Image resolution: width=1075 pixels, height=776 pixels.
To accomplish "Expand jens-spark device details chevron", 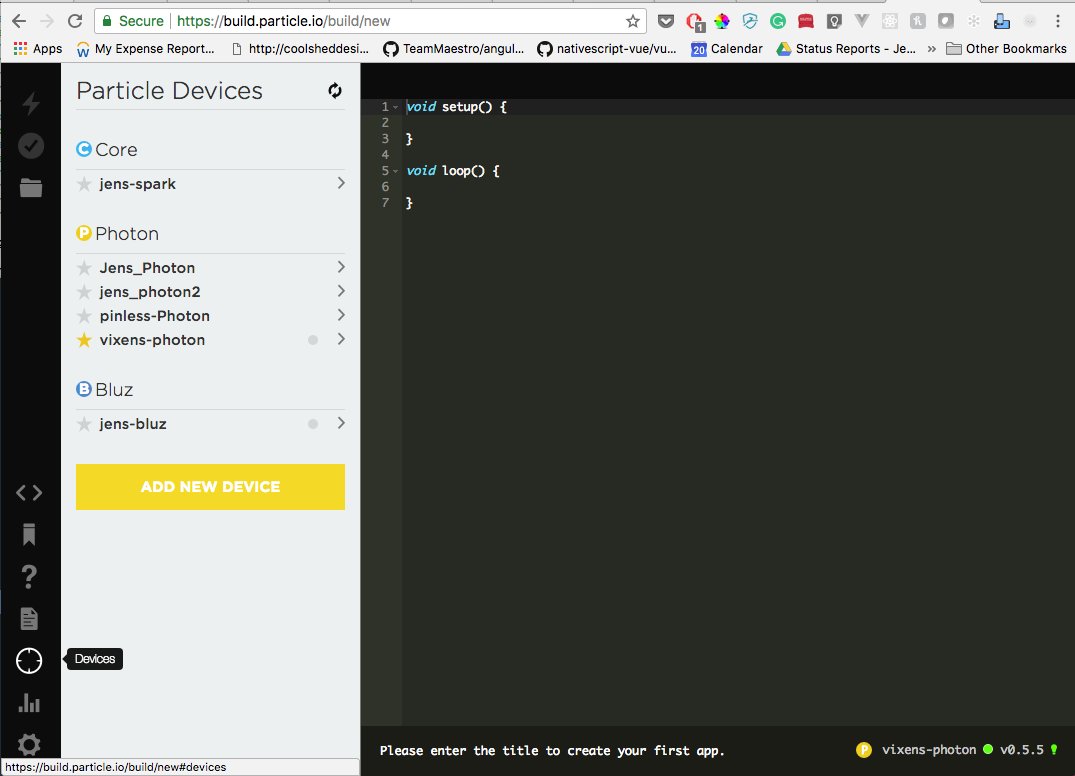I will coord(341,183).
